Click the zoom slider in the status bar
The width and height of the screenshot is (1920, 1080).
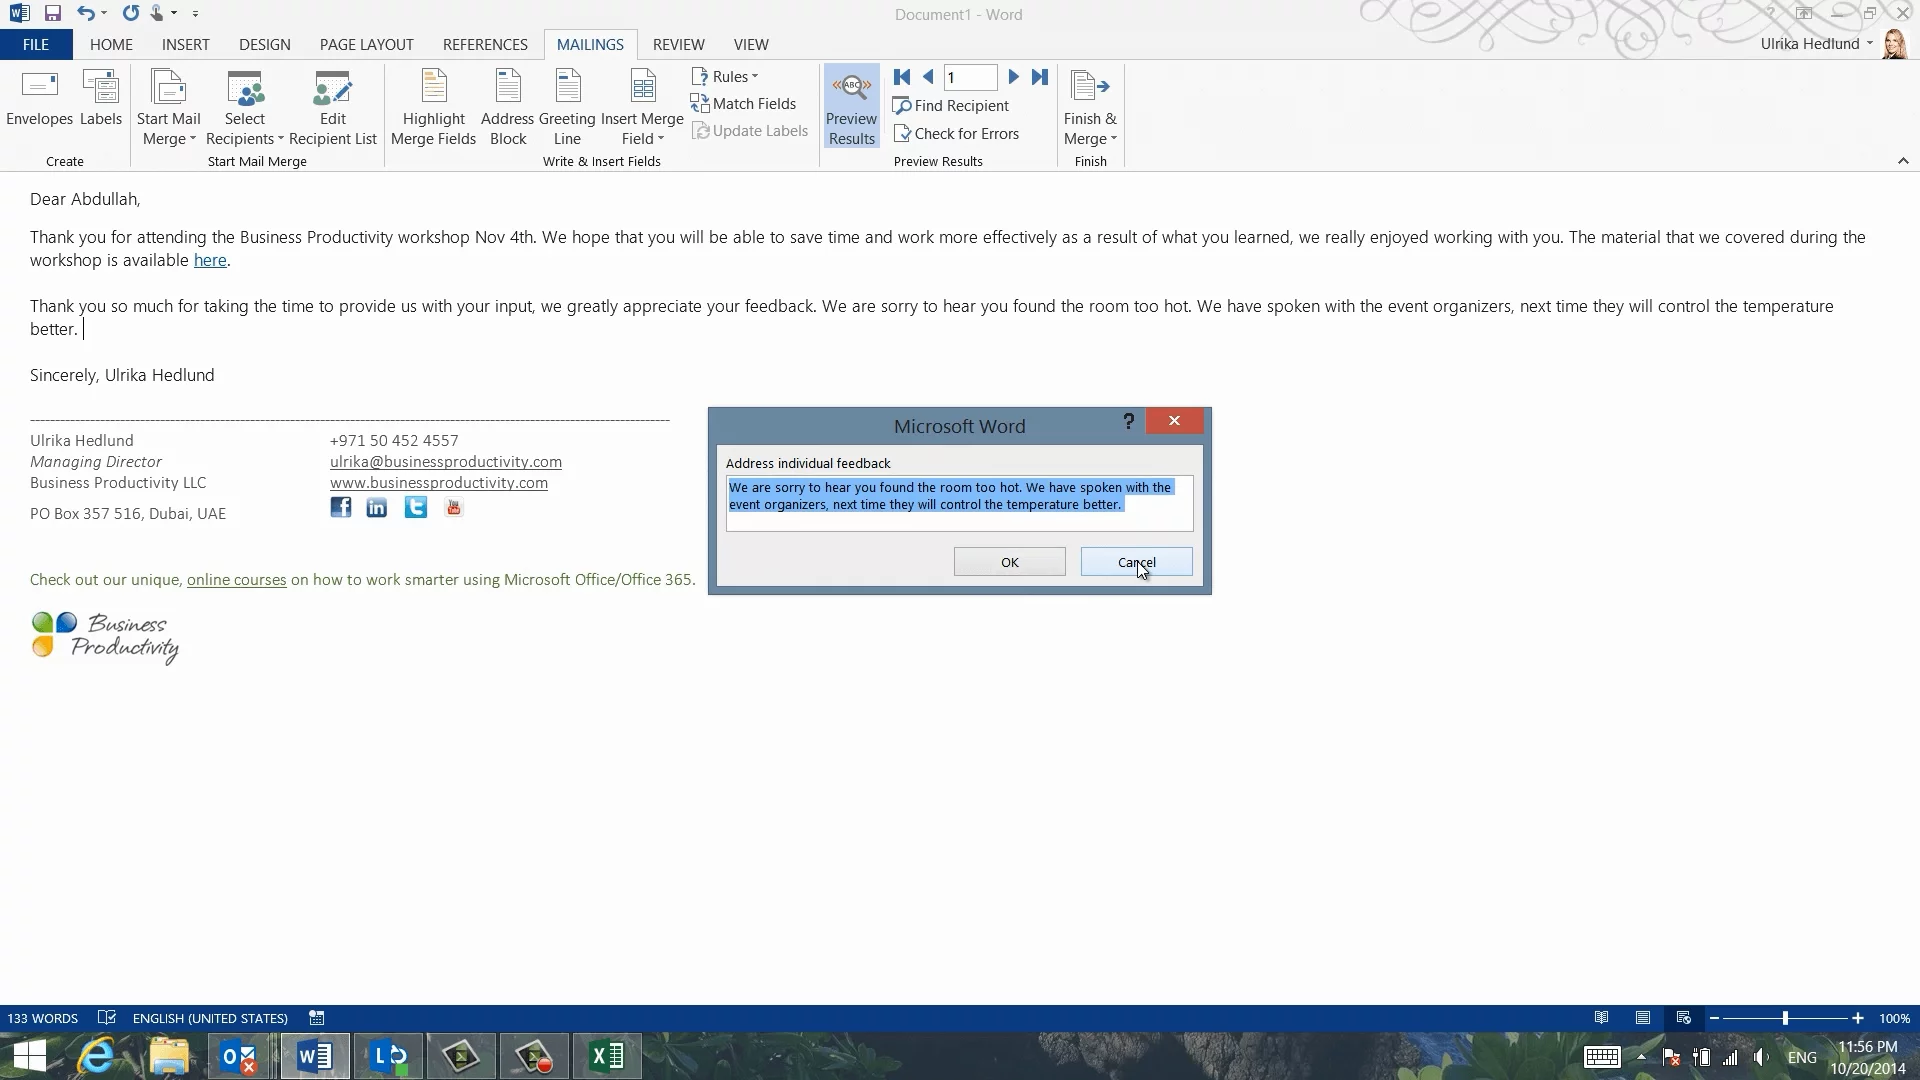pos(1785,1018)
